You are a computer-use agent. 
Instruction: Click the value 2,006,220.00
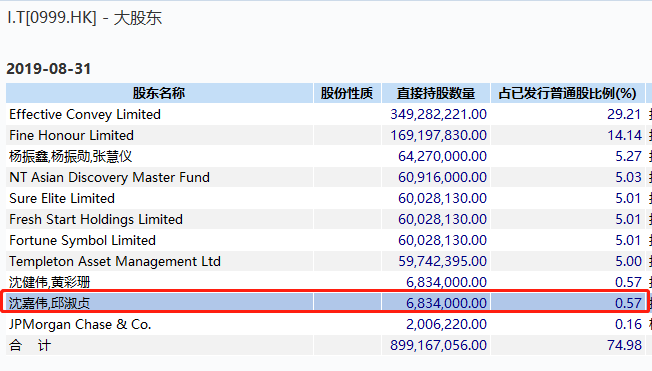pyautogui.click(x=446, y=324)
